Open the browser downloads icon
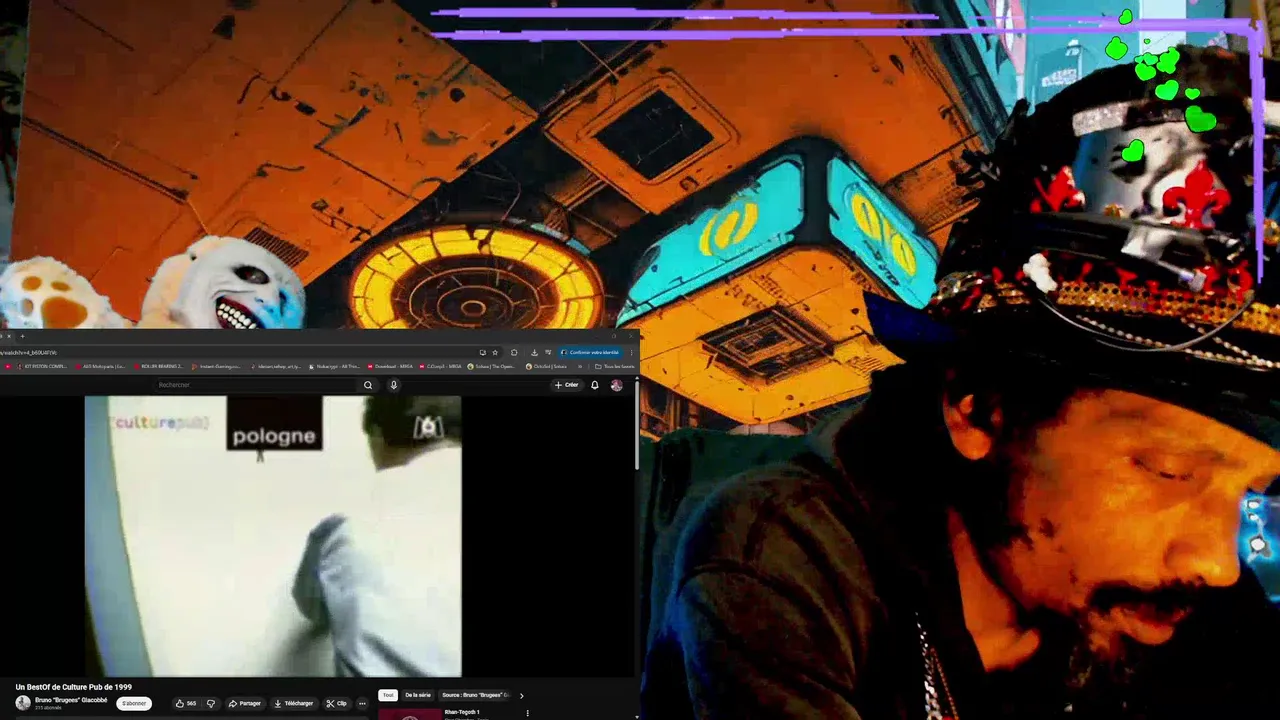Viewport: 1280px width, 720px height. (534, 352)
